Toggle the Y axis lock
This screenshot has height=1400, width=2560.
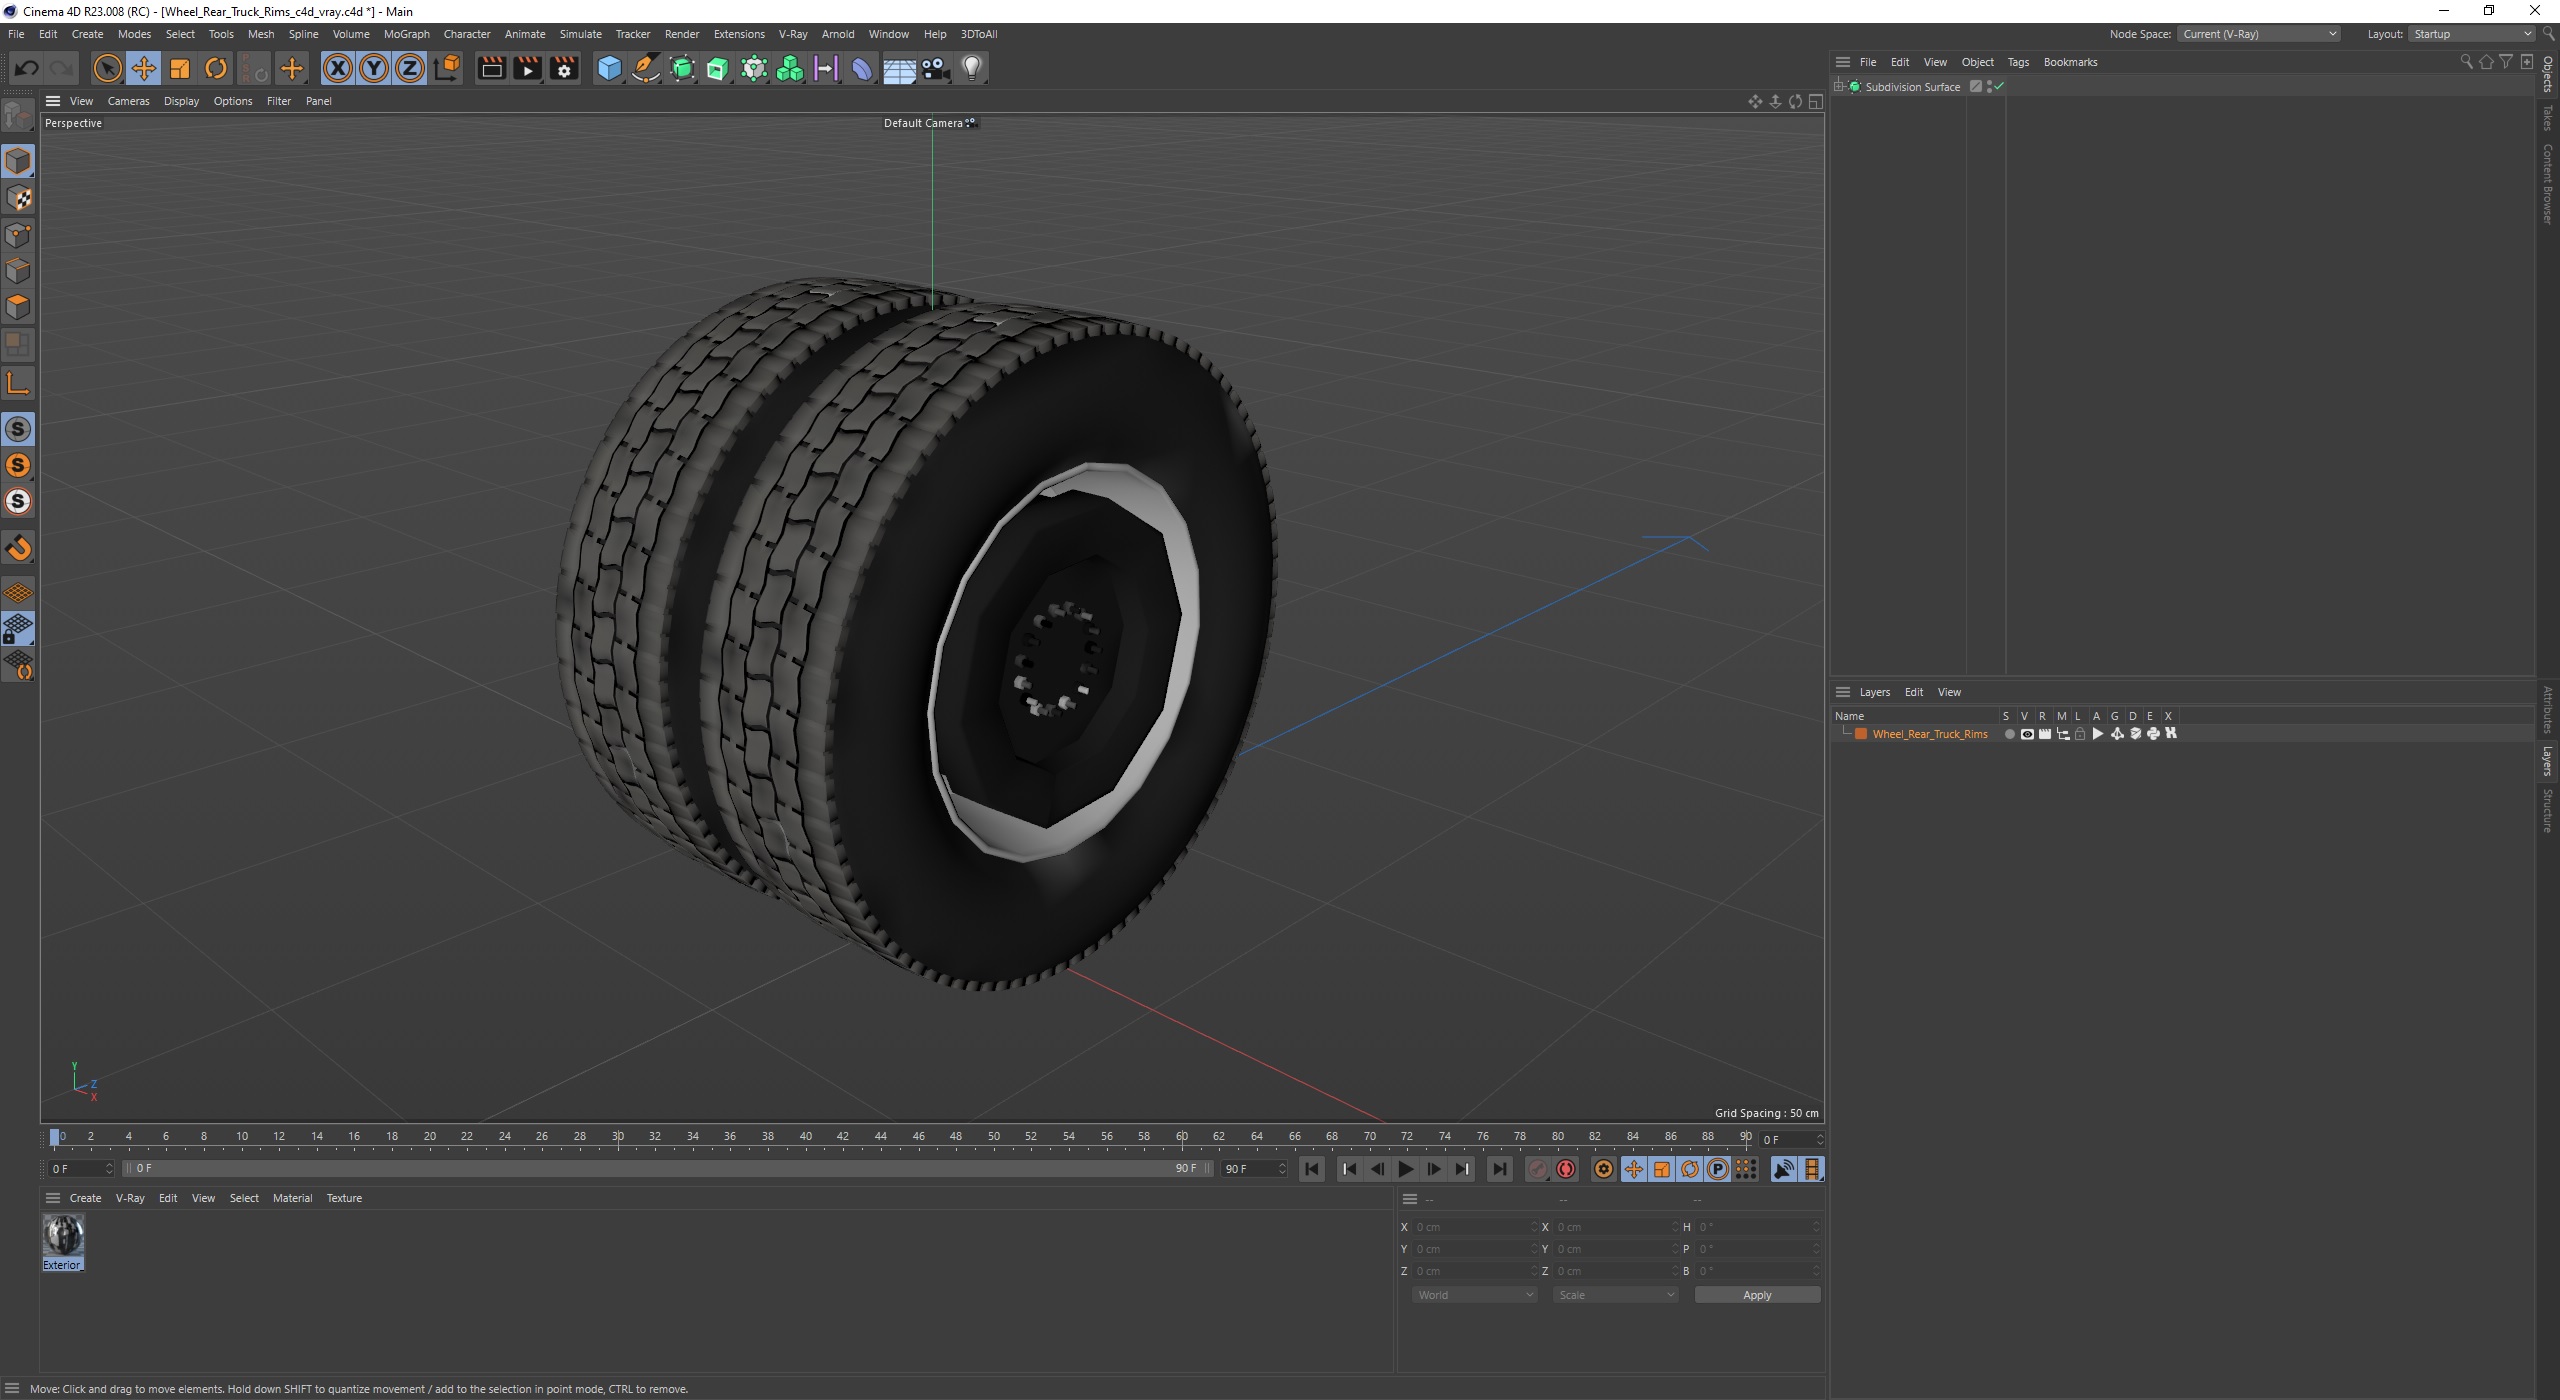click(x=374, y=68)
